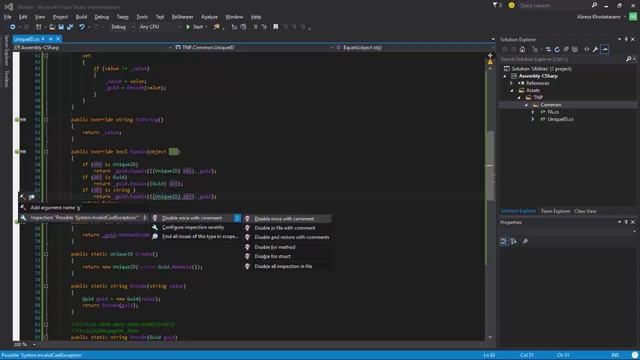This screenshot has width=640, height=360.
Task: Click the highlighted rightmost Solution Explorer toolbar icon
Action: pos(605,49)
